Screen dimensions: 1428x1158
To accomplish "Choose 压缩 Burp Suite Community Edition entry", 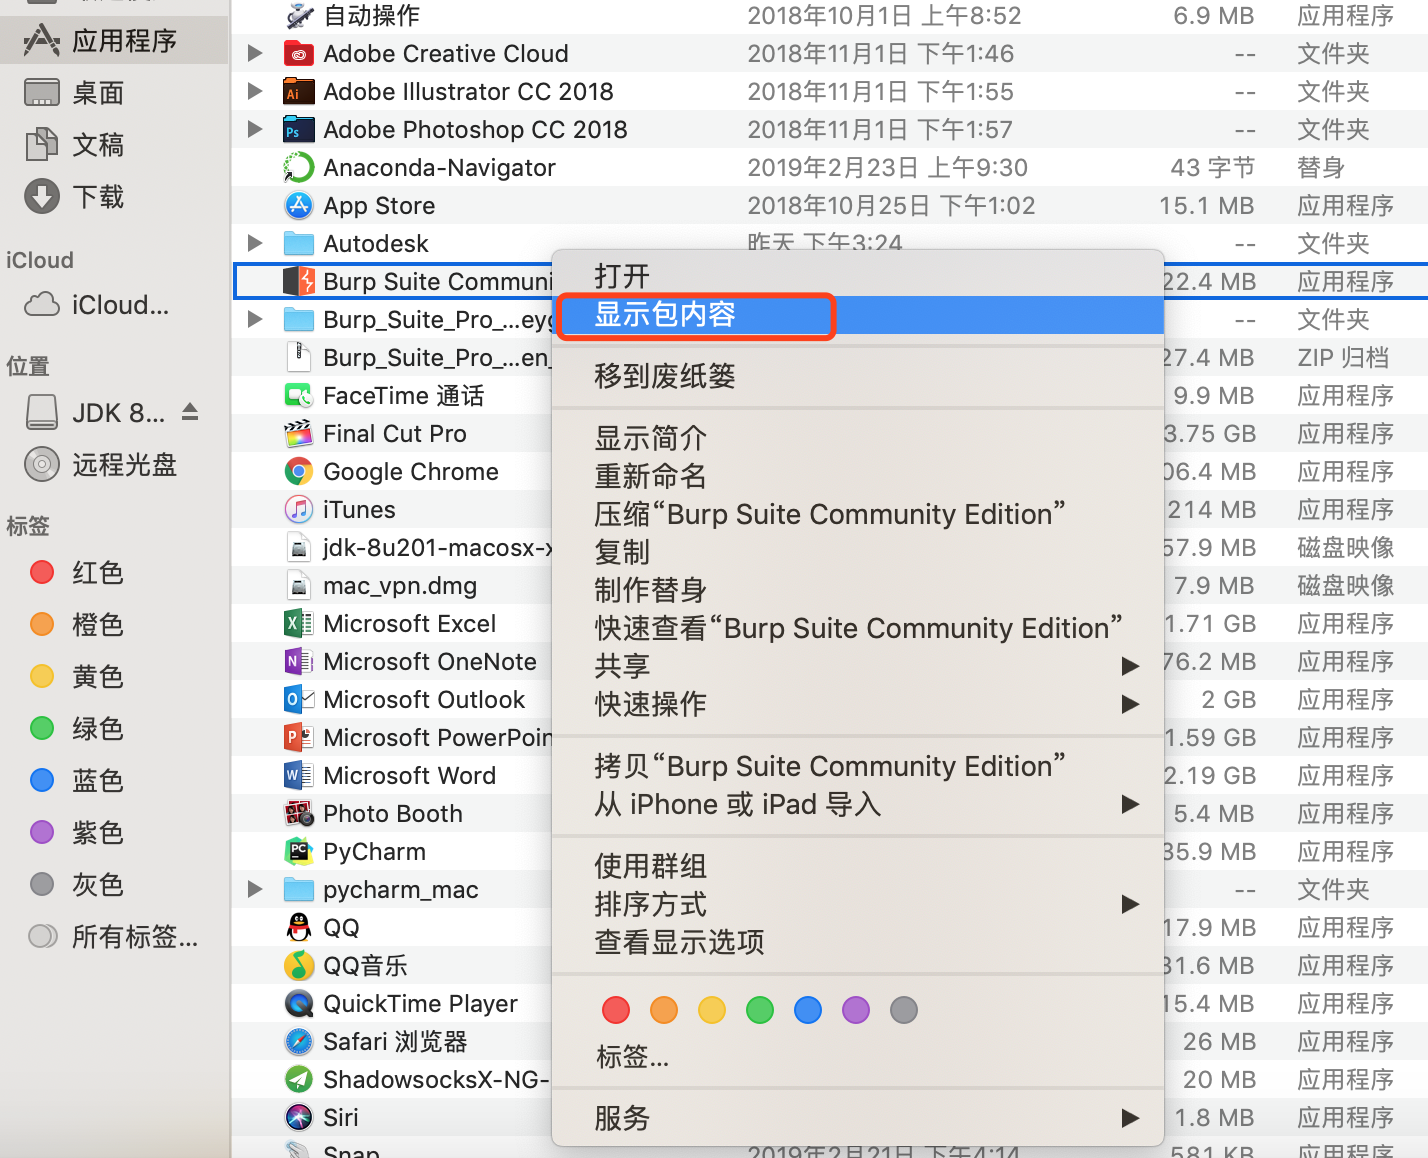I will point(857,514).
